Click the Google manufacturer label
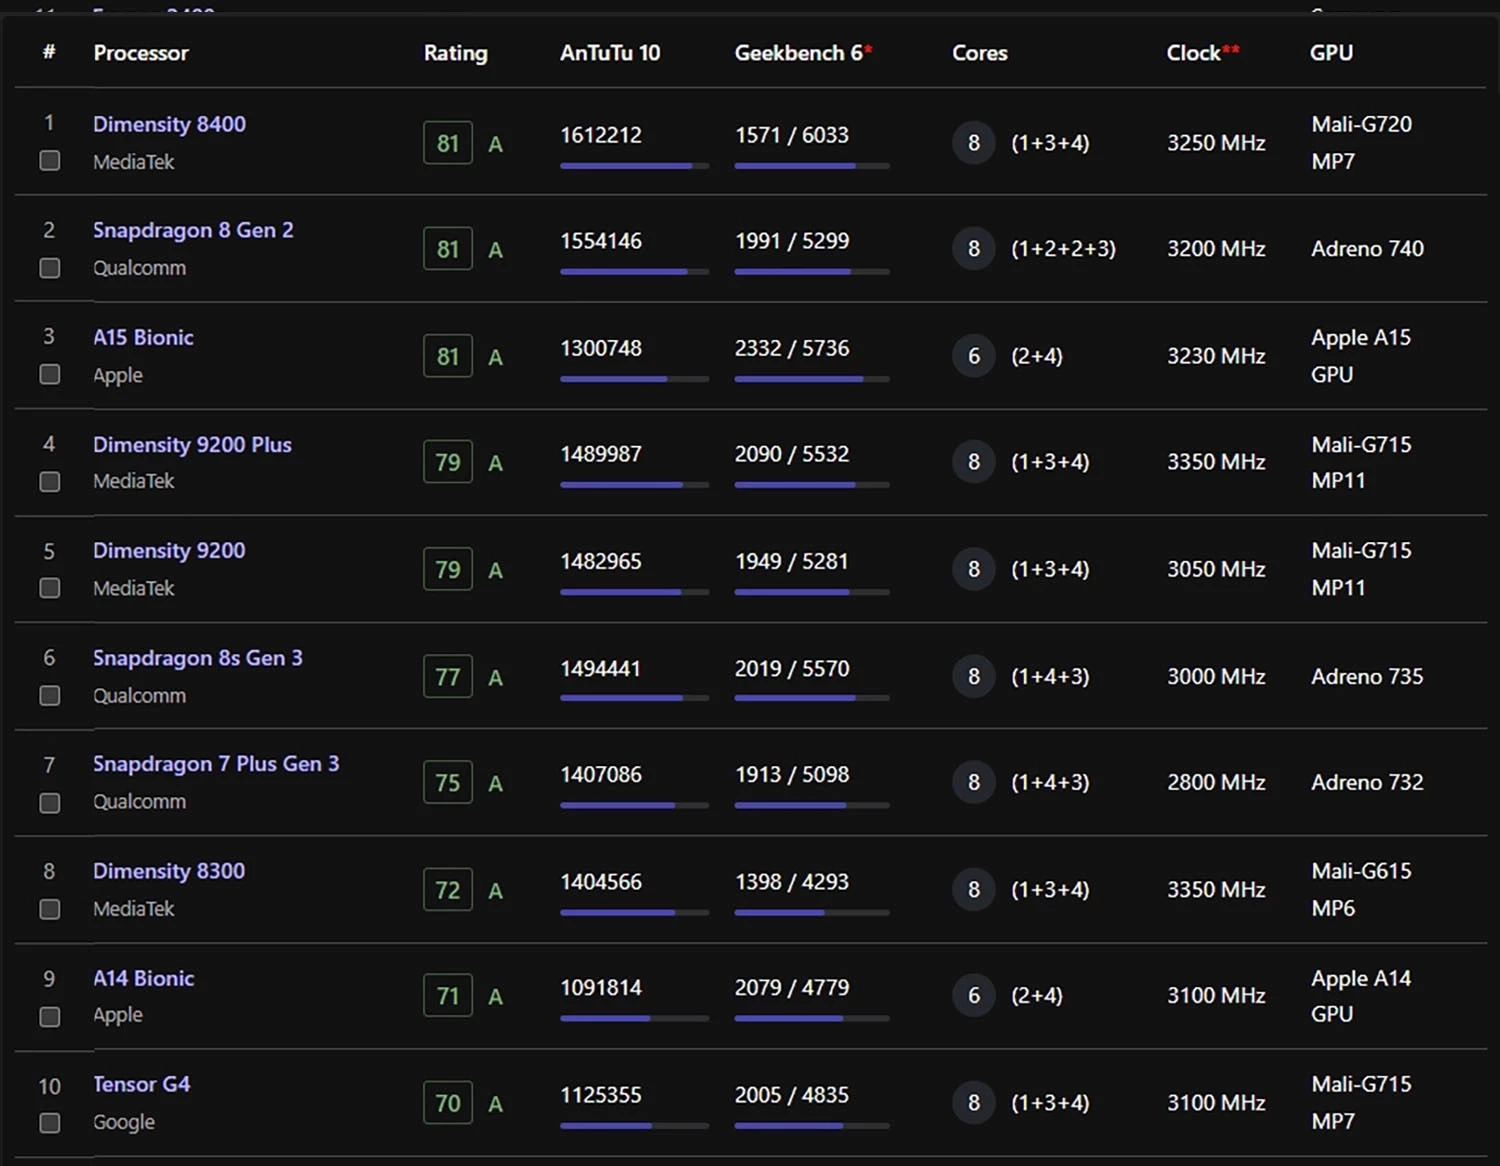 [124, 1122]
